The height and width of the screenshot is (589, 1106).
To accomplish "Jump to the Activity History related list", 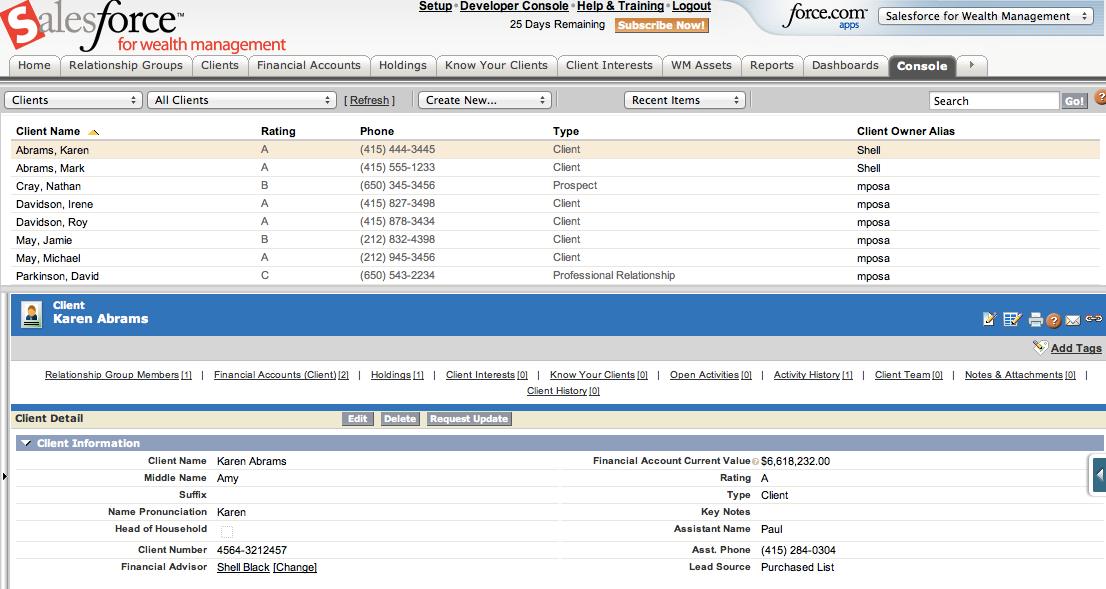I will pyautogui.click(x=813, y=375).
